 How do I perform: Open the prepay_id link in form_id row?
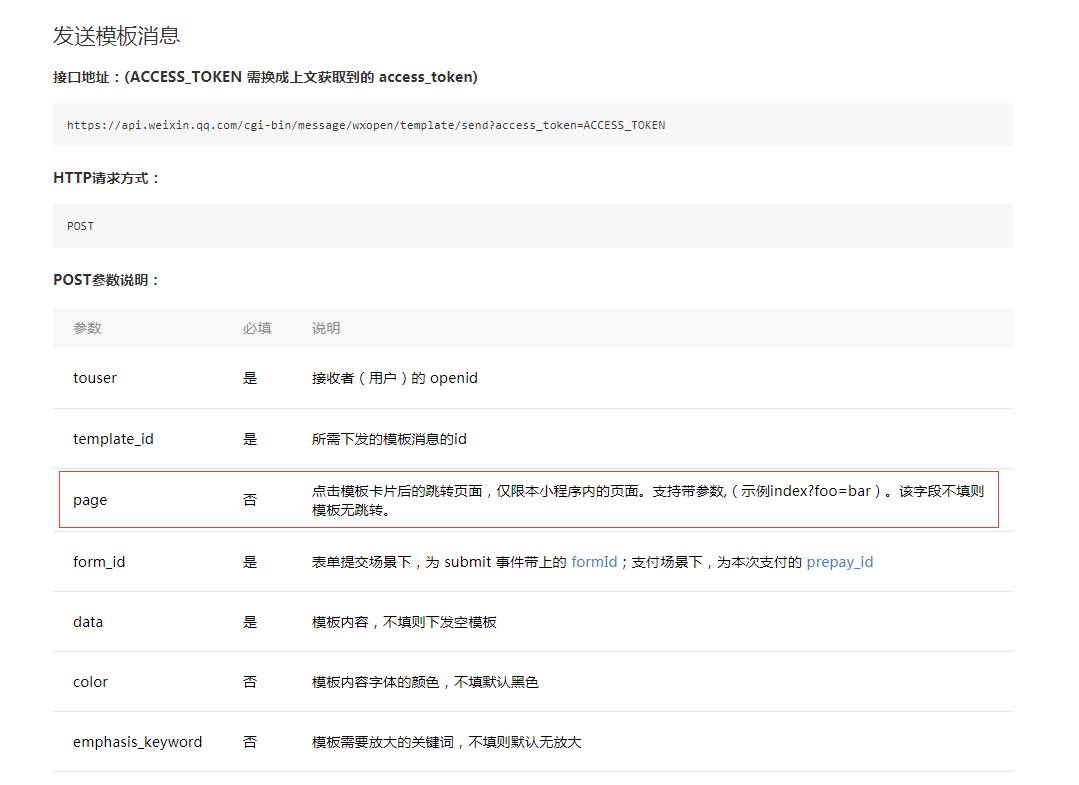(x=840, y=562)
